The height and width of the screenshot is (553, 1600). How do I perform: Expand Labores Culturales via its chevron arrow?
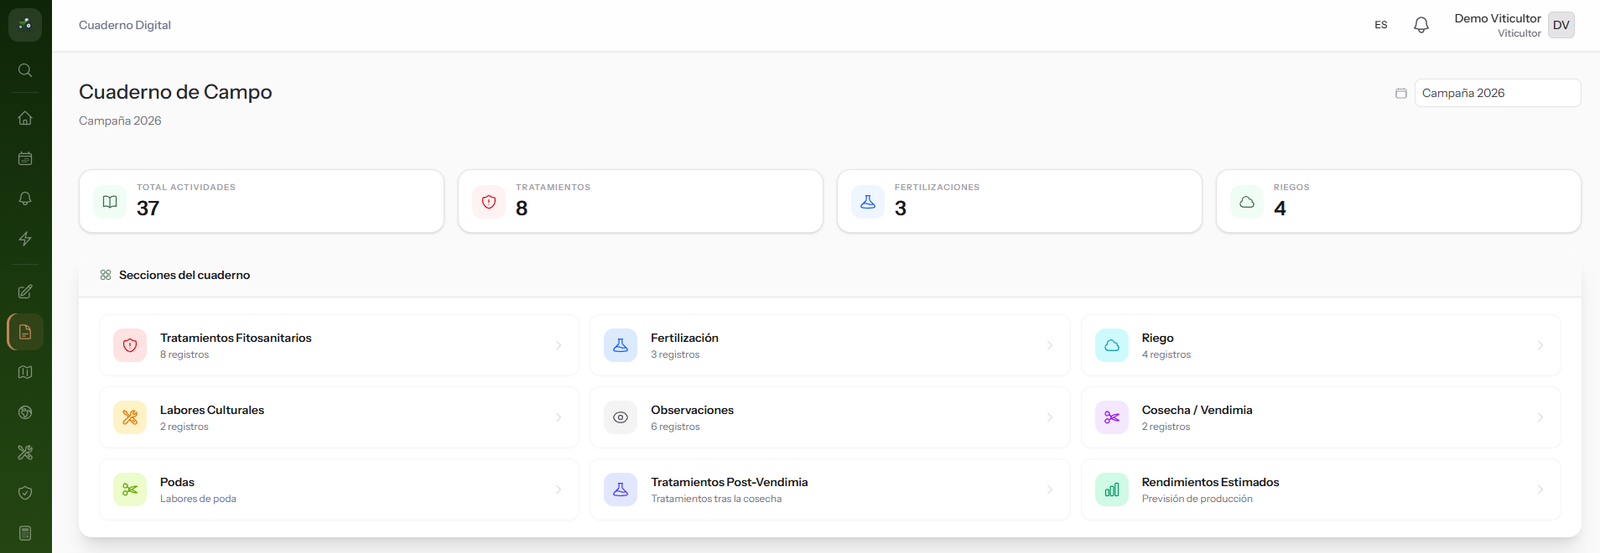[x=558, y=417]
